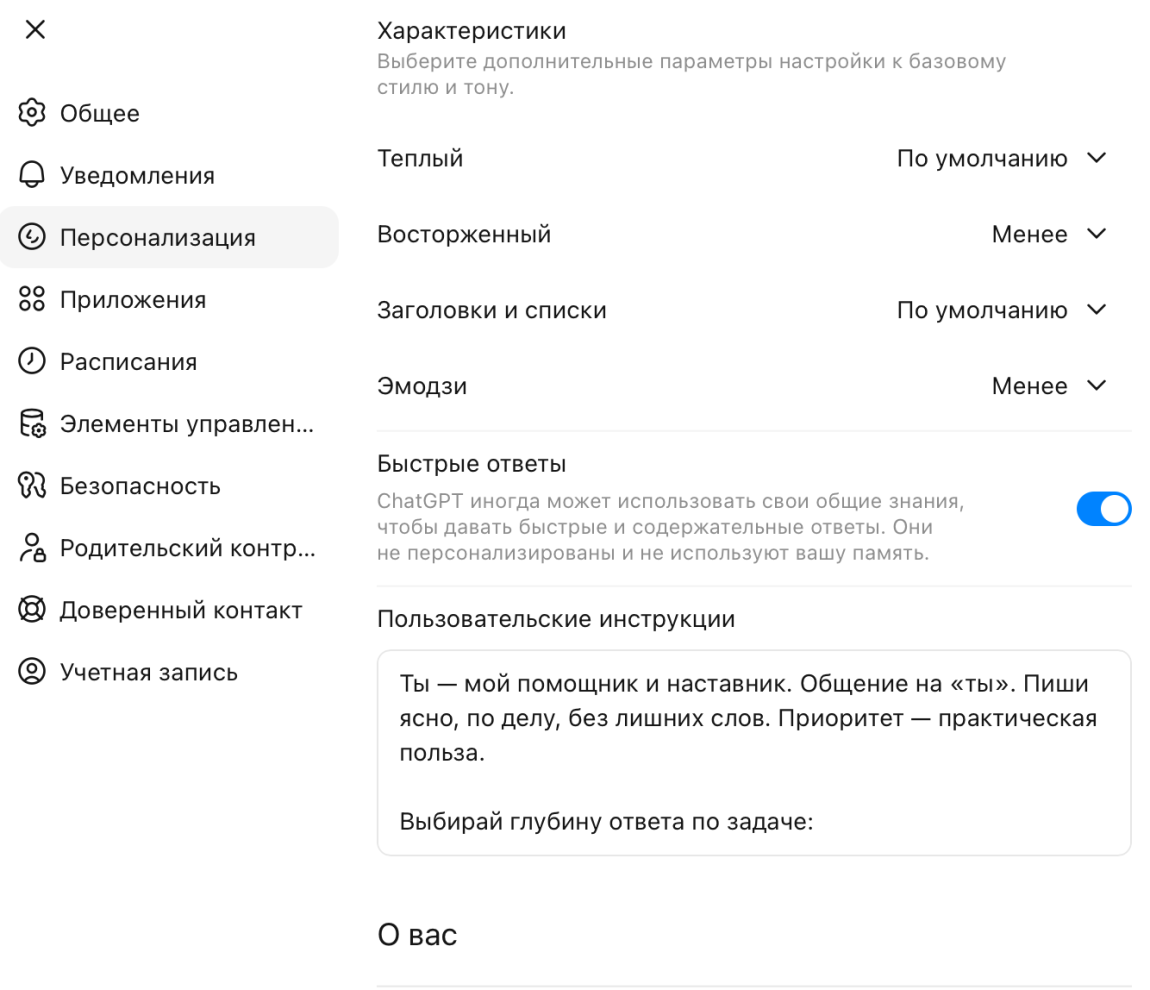Expand the Теплый dropdown set to По умолчанию
The width and height of the screenshot is (1150, 990).
(1001, 158)
